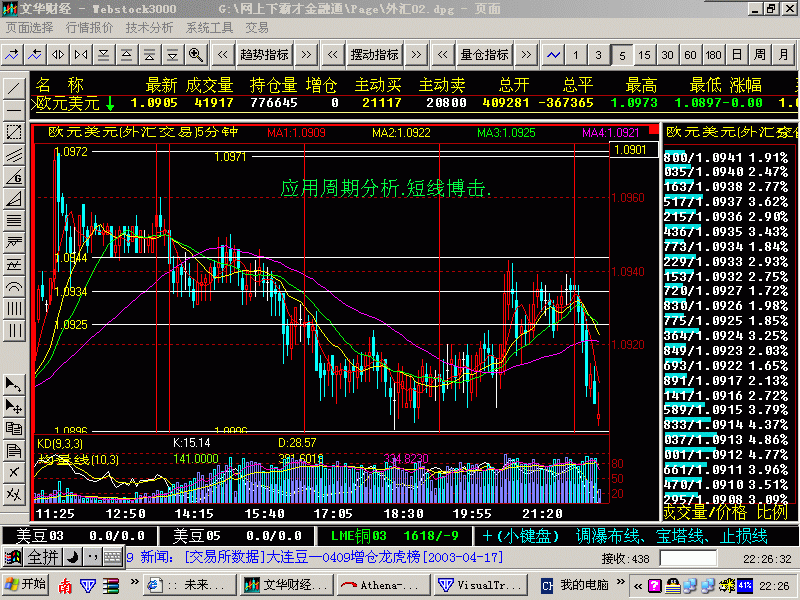The image size is (800, 600).
Task: Switch to the Athena taskbar window
Action: point(384,585)
